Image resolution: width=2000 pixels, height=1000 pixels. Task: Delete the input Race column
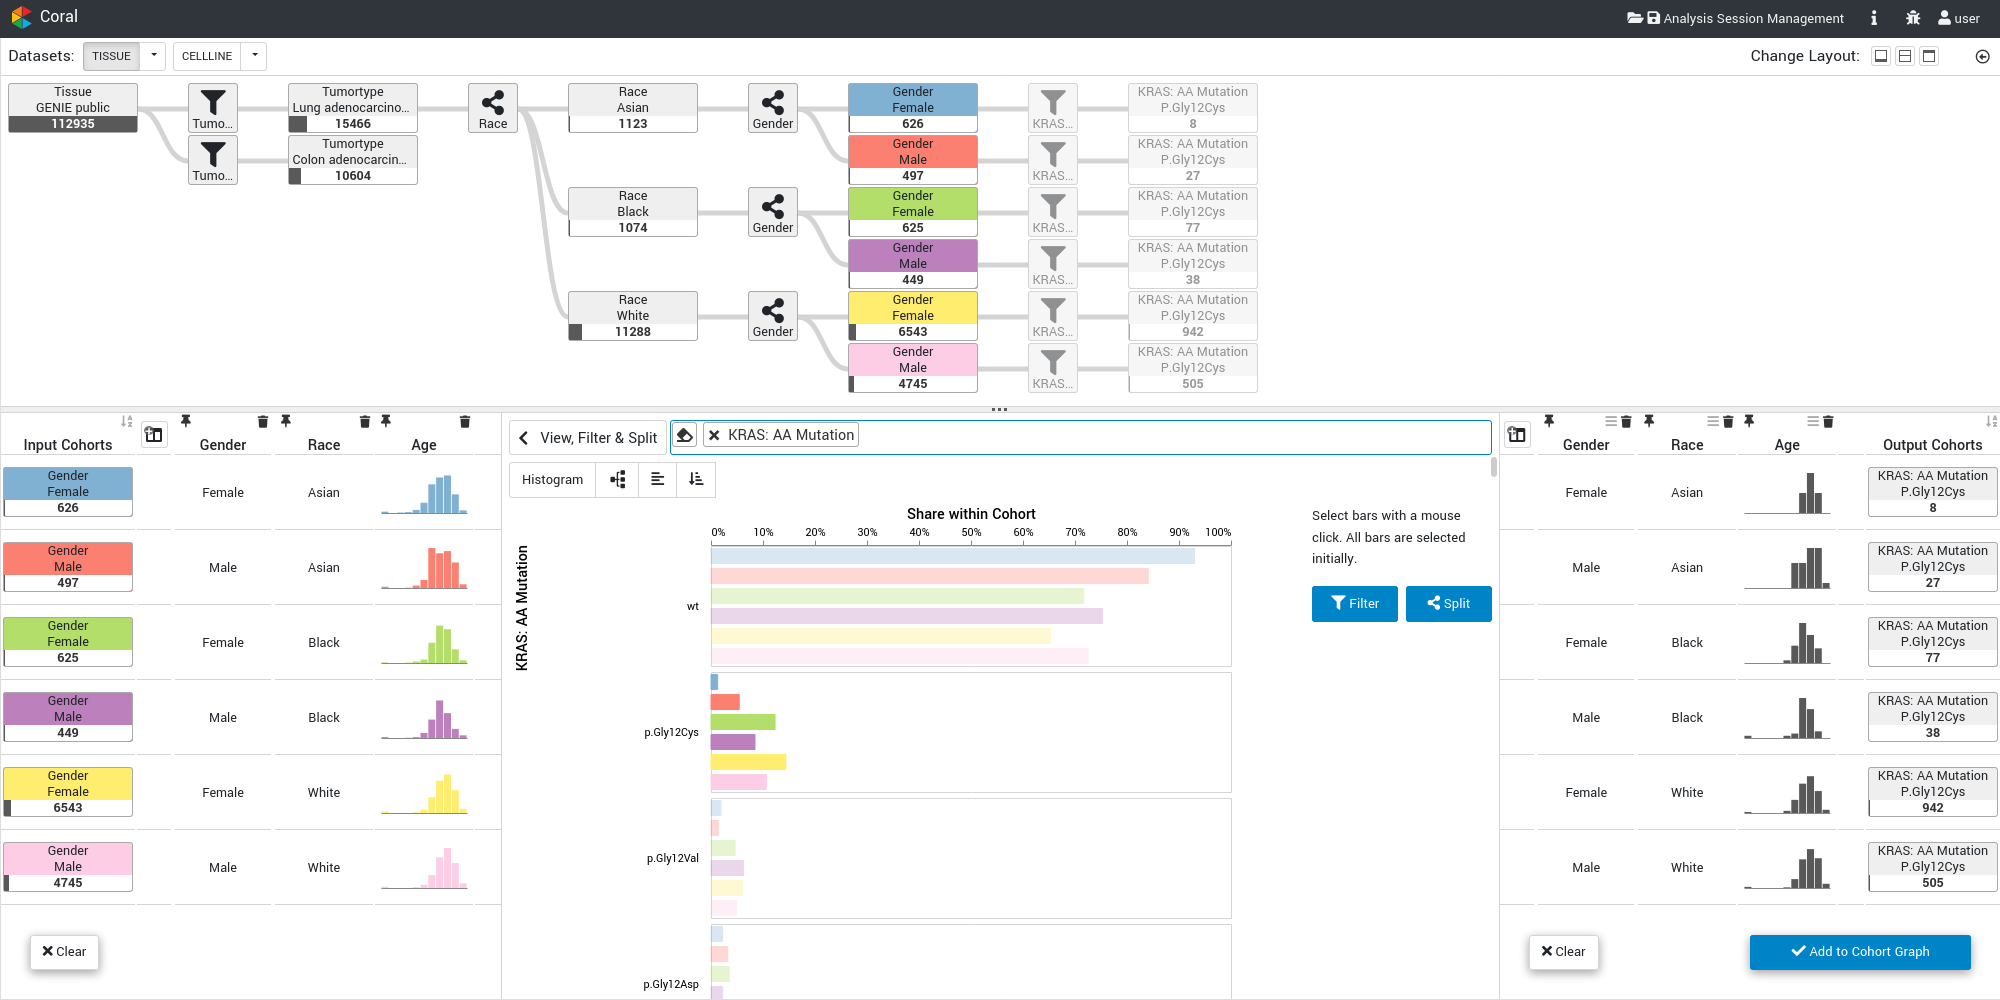pos(365,421)
